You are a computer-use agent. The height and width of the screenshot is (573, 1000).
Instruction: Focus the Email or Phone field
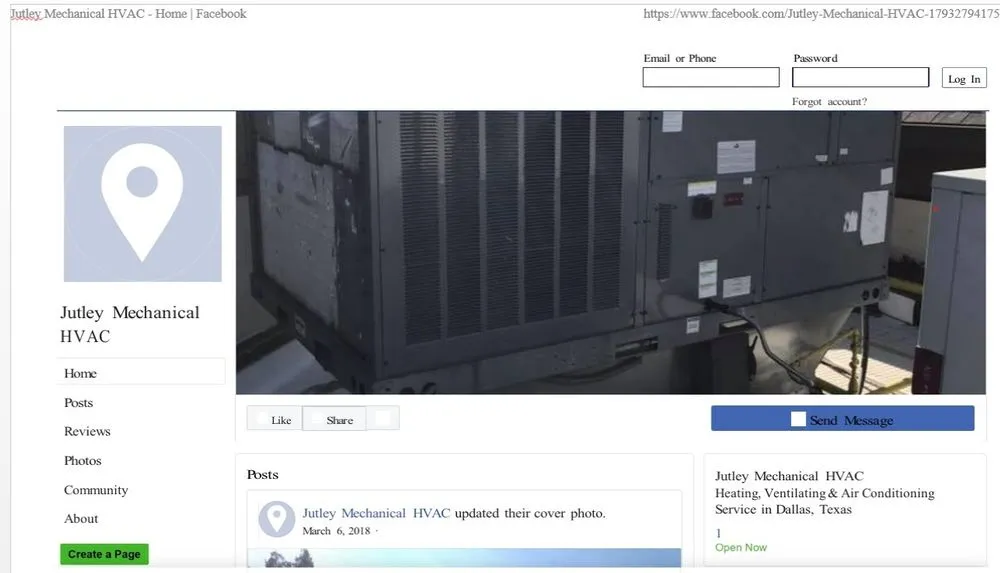click(711, 78)
